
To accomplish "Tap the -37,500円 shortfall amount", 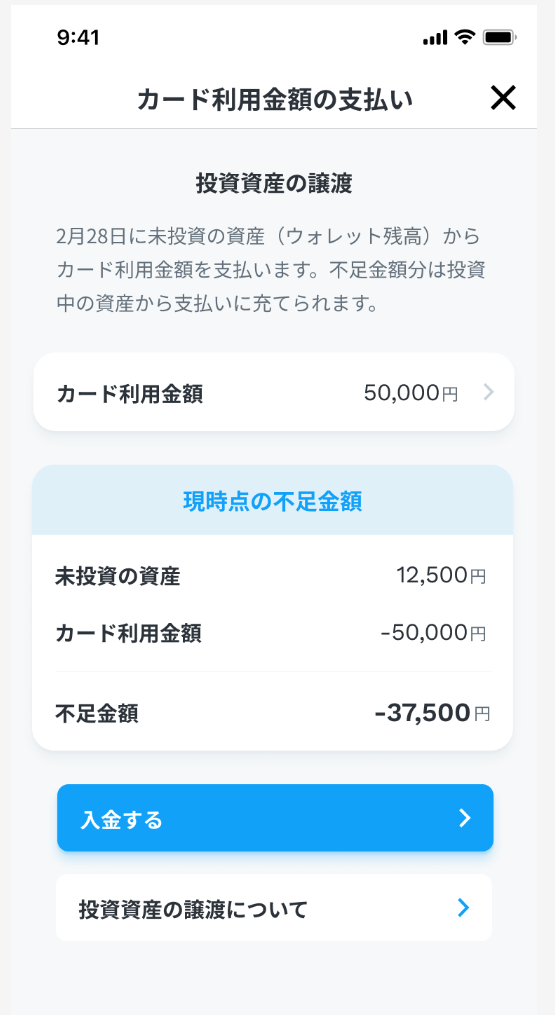I will (433, 713).
